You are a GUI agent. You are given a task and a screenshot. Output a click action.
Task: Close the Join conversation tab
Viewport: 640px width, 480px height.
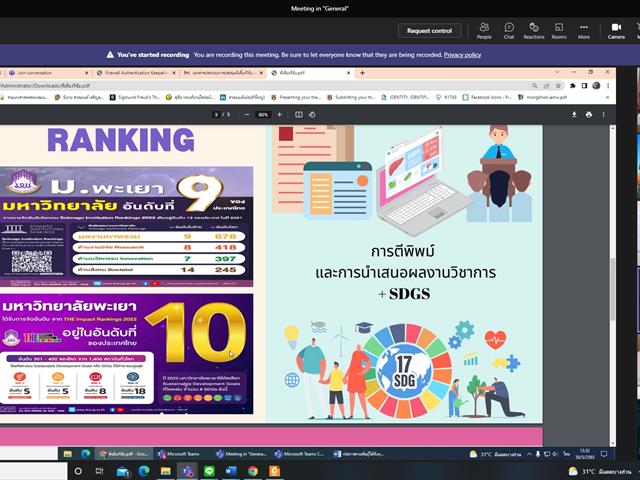tap(86, 73)
